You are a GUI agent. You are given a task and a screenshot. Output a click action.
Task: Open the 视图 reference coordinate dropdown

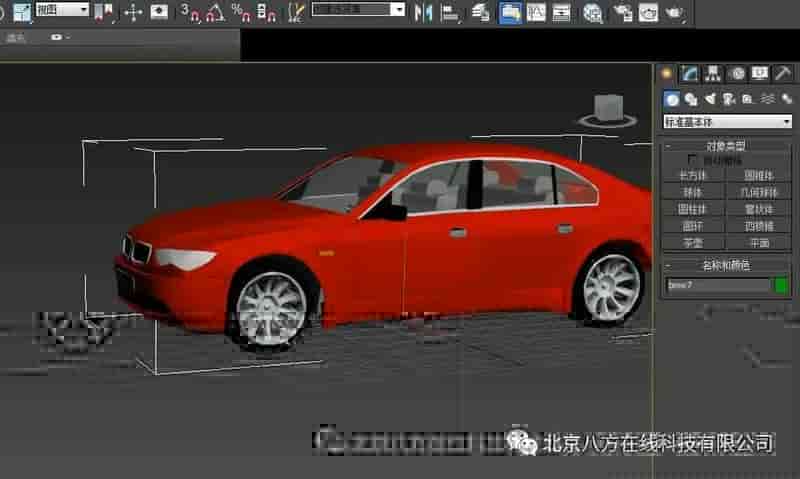(62, 10)
